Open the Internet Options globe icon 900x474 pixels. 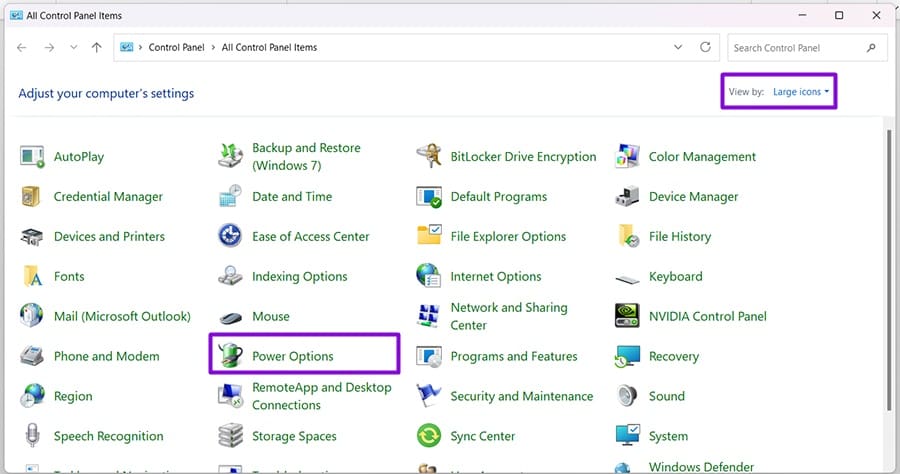coord(429,275)
